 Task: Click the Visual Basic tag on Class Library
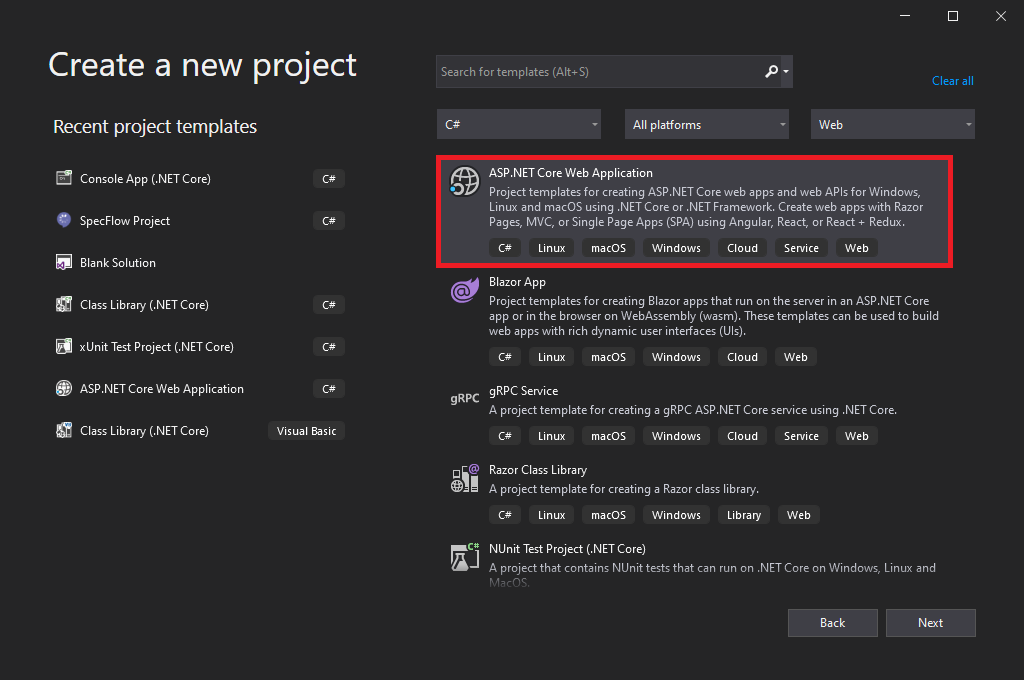306,430
